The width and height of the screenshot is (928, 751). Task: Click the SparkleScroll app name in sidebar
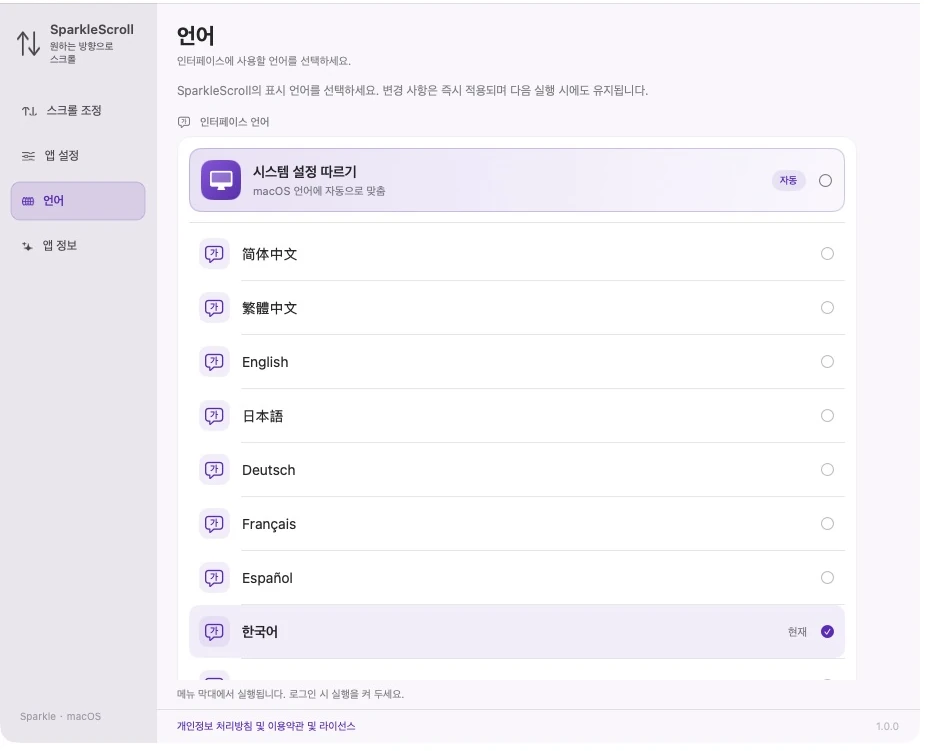pos(92,30)
